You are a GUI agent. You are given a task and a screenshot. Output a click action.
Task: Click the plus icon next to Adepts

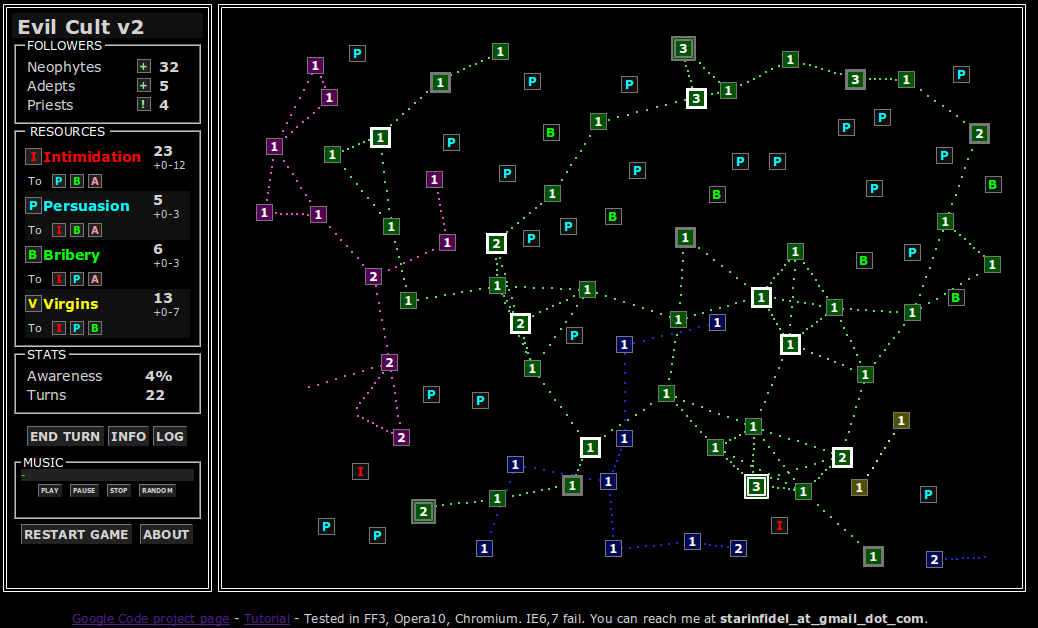[x=144, y=86]
